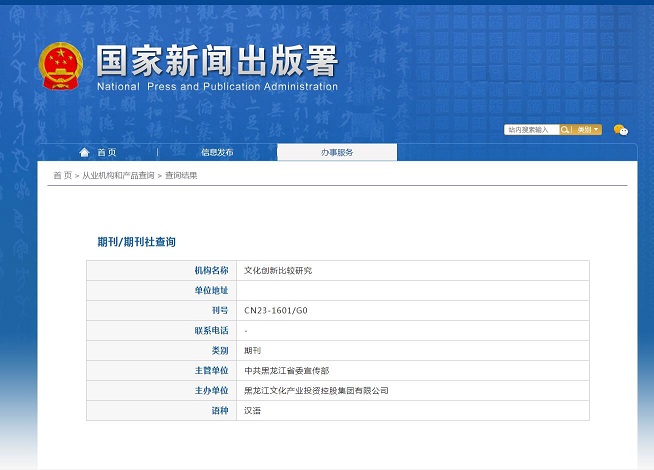The width and height of the screenshot is (654, 470).
Task: Open 从业机构和产品查询 breadcrumb link
Action: click(x=118, y=175)
